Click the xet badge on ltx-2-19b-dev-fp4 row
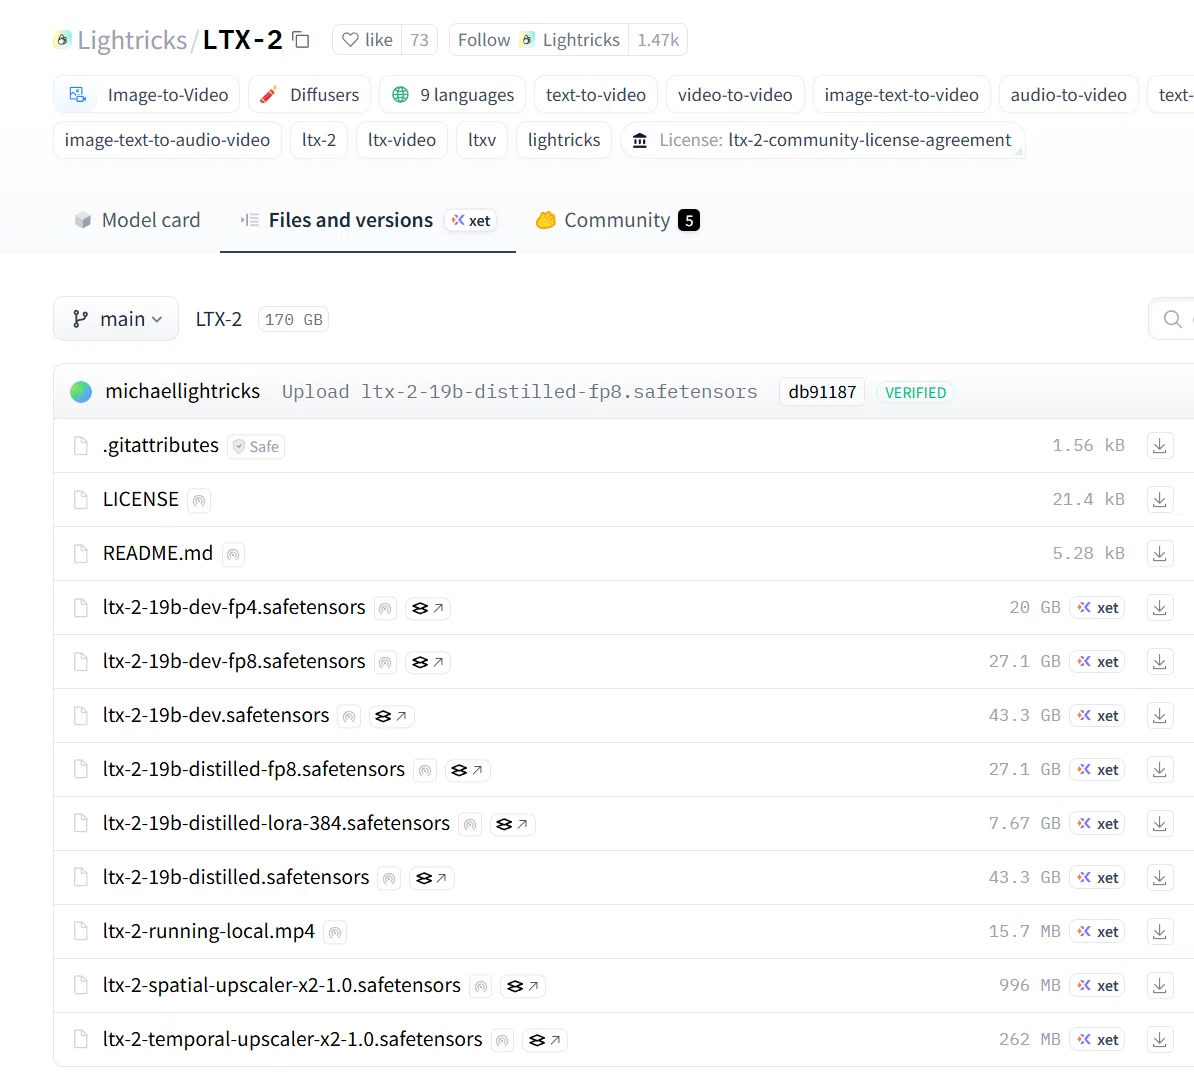1194x1085 pixels. coord(1097,608)
